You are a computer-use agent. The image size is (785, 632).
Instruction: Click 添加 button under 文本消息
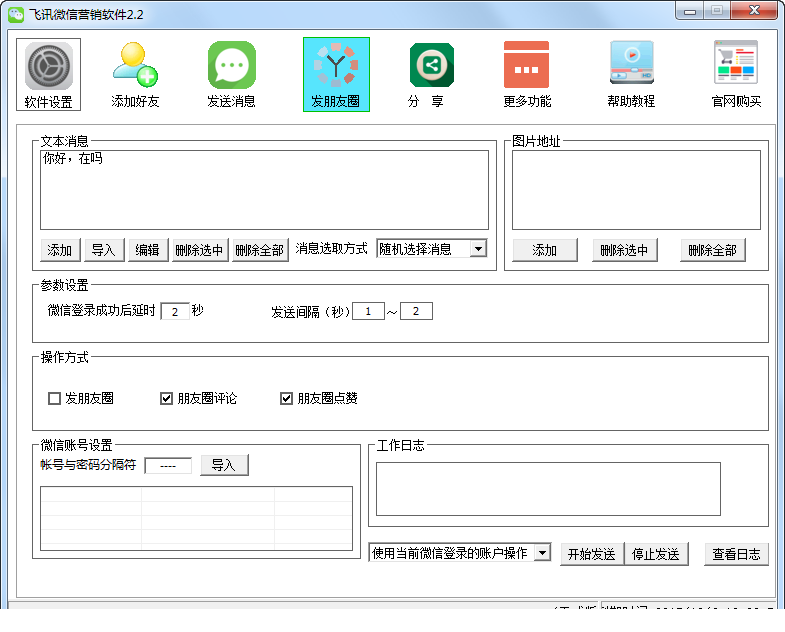pos(60,250)
